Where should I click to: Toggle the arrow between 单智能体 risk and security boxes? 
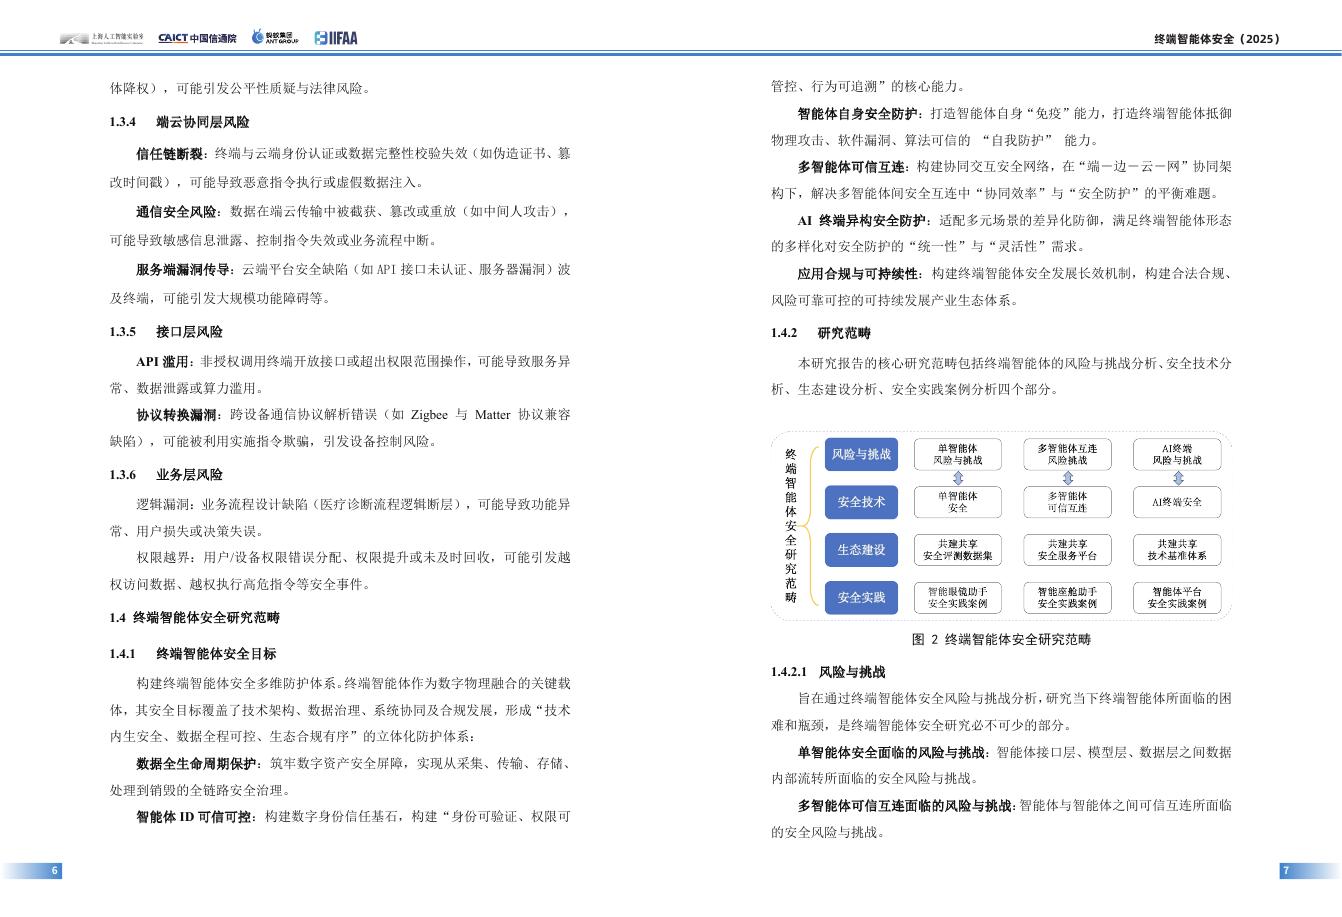tap(957, 478)
